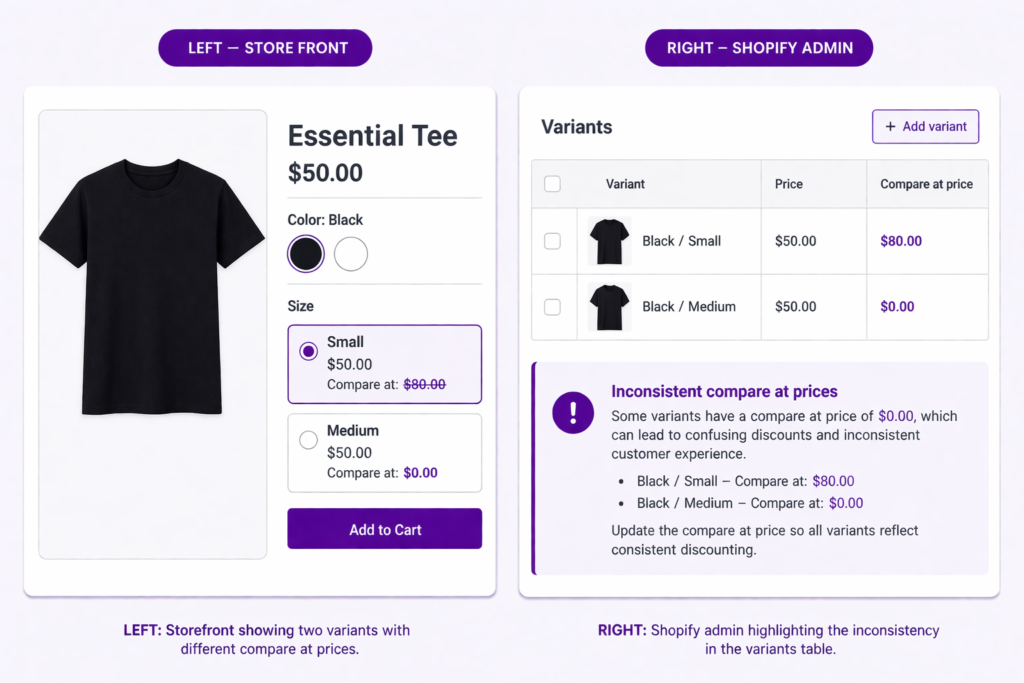Click the Add to Cart button

(x=384, y=528)
